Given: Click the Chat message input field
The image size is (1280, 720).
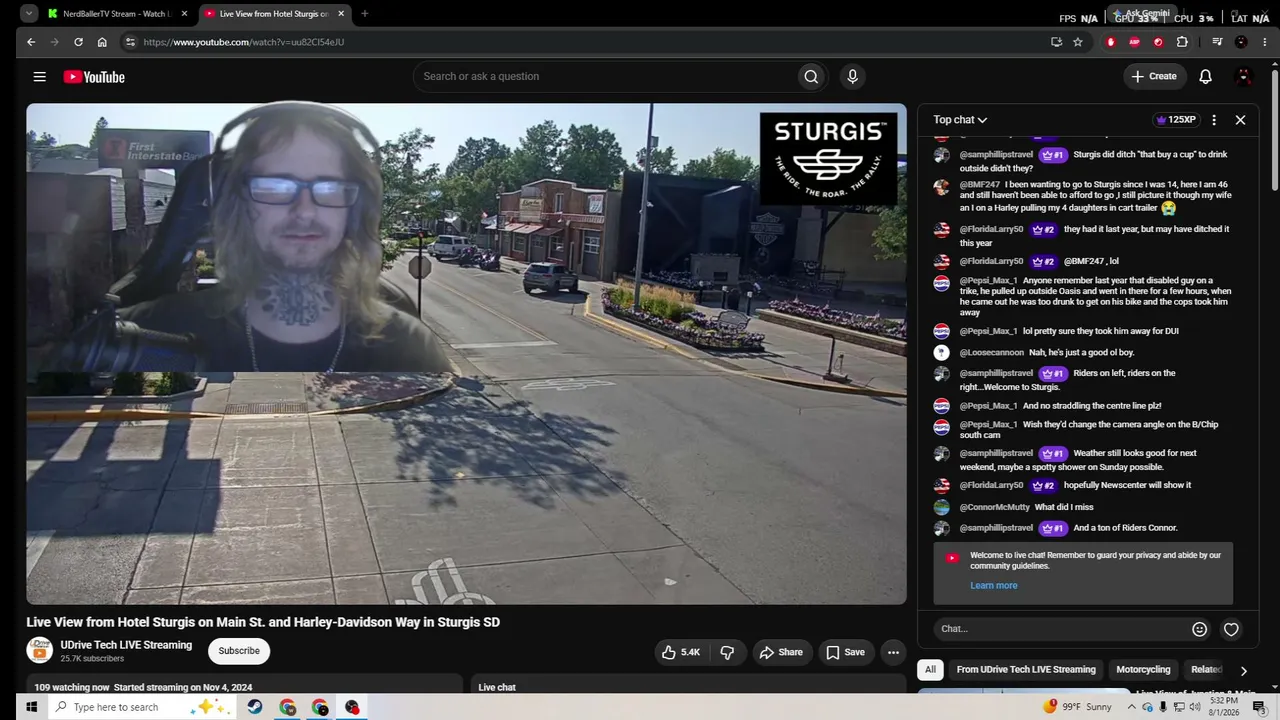Looking at the screenshot, I should [1060, 629].
